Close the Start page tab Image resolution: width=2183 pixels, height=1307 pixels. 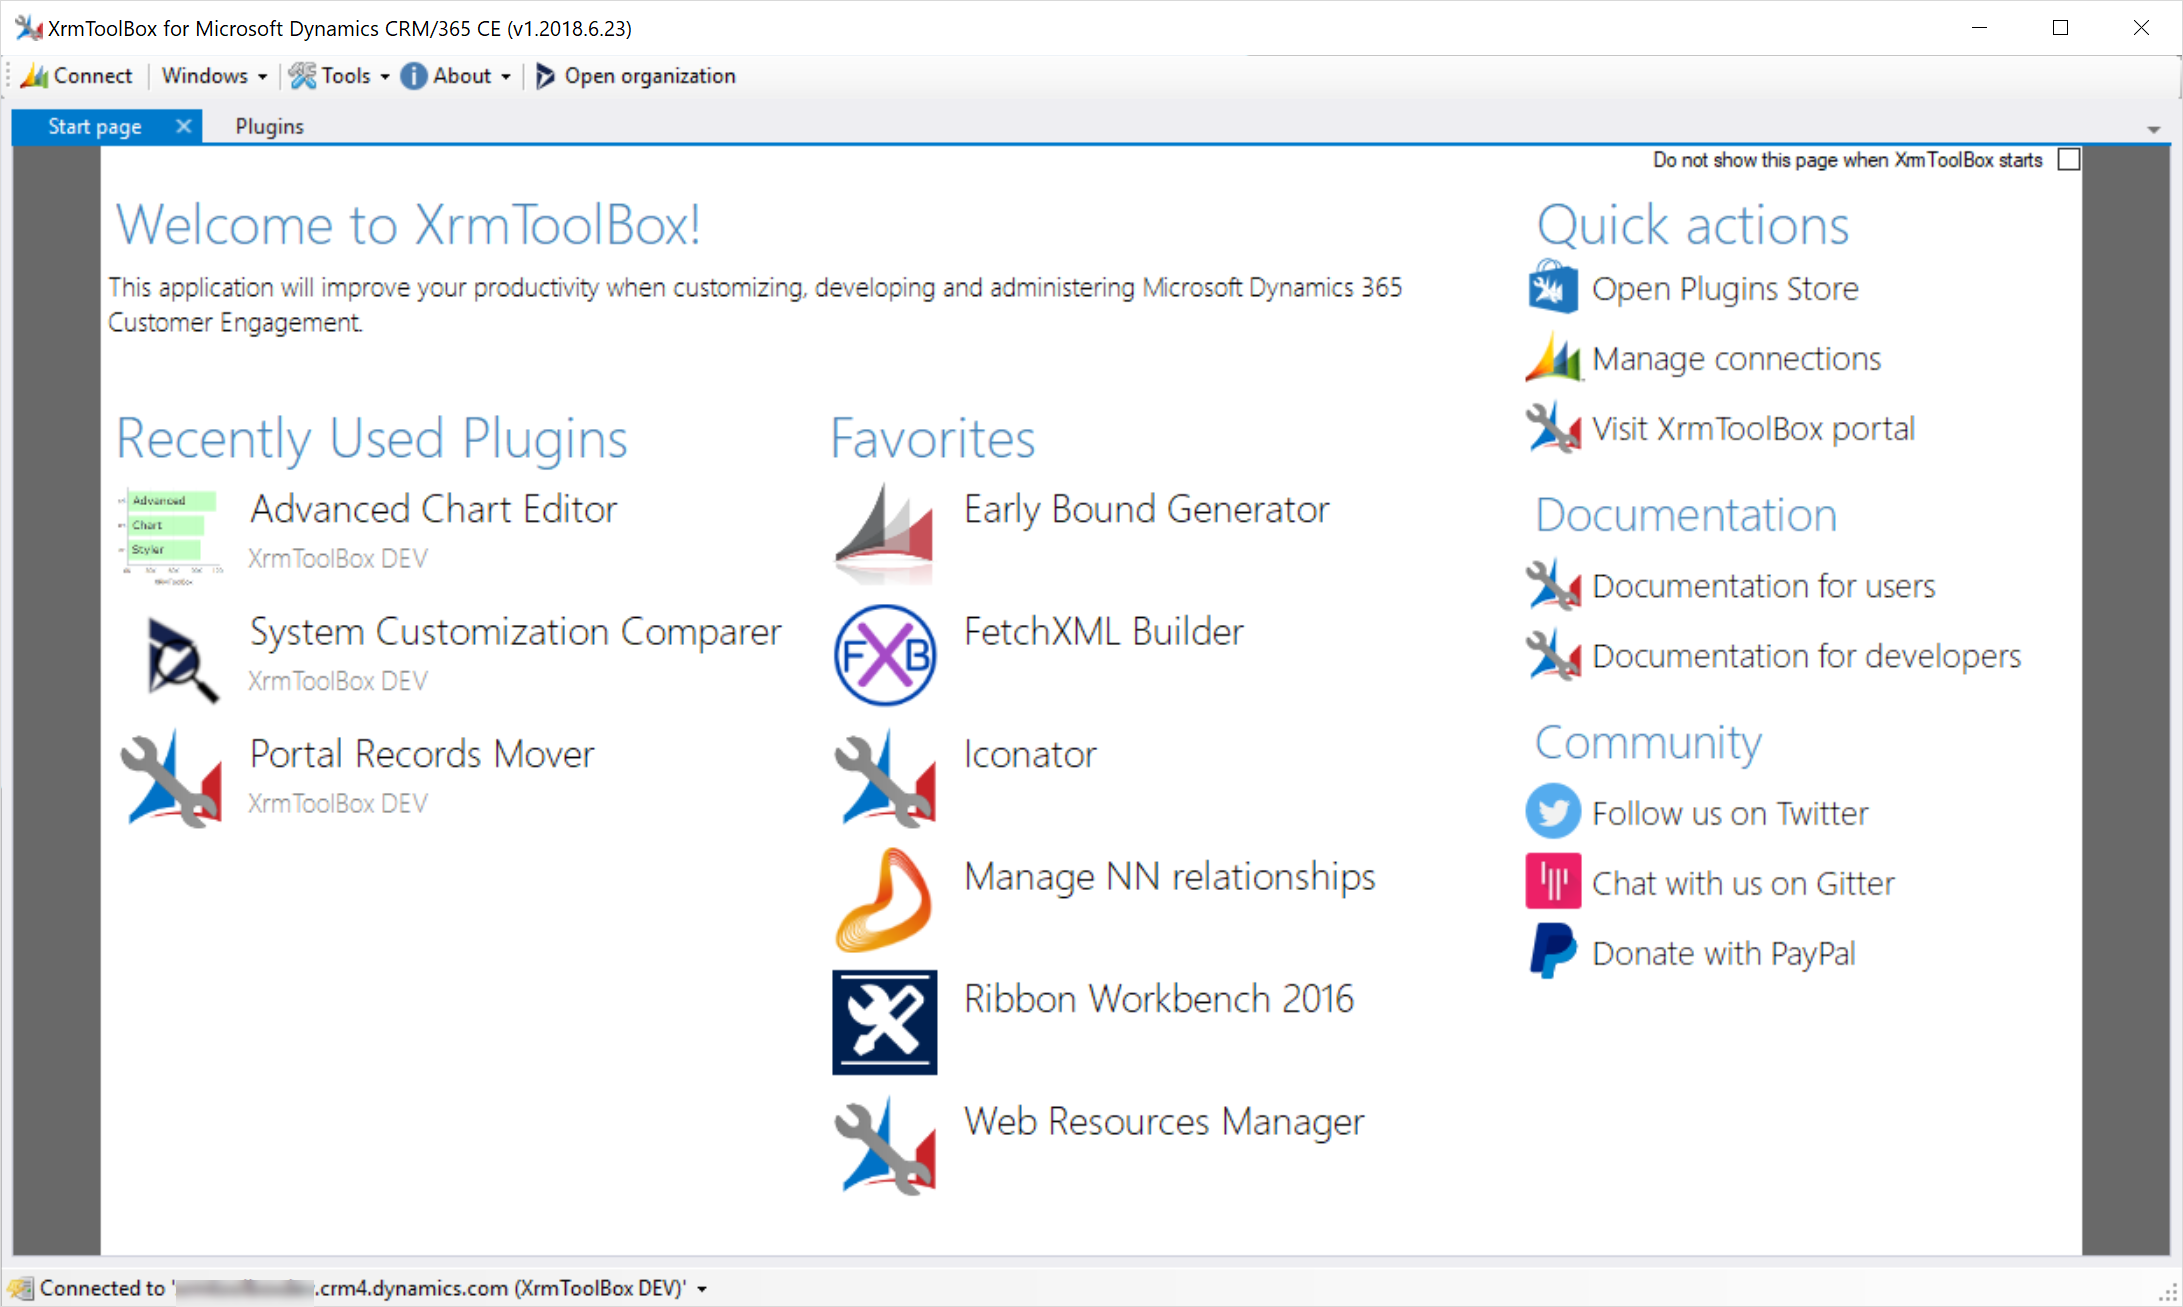tap(183, 126)
